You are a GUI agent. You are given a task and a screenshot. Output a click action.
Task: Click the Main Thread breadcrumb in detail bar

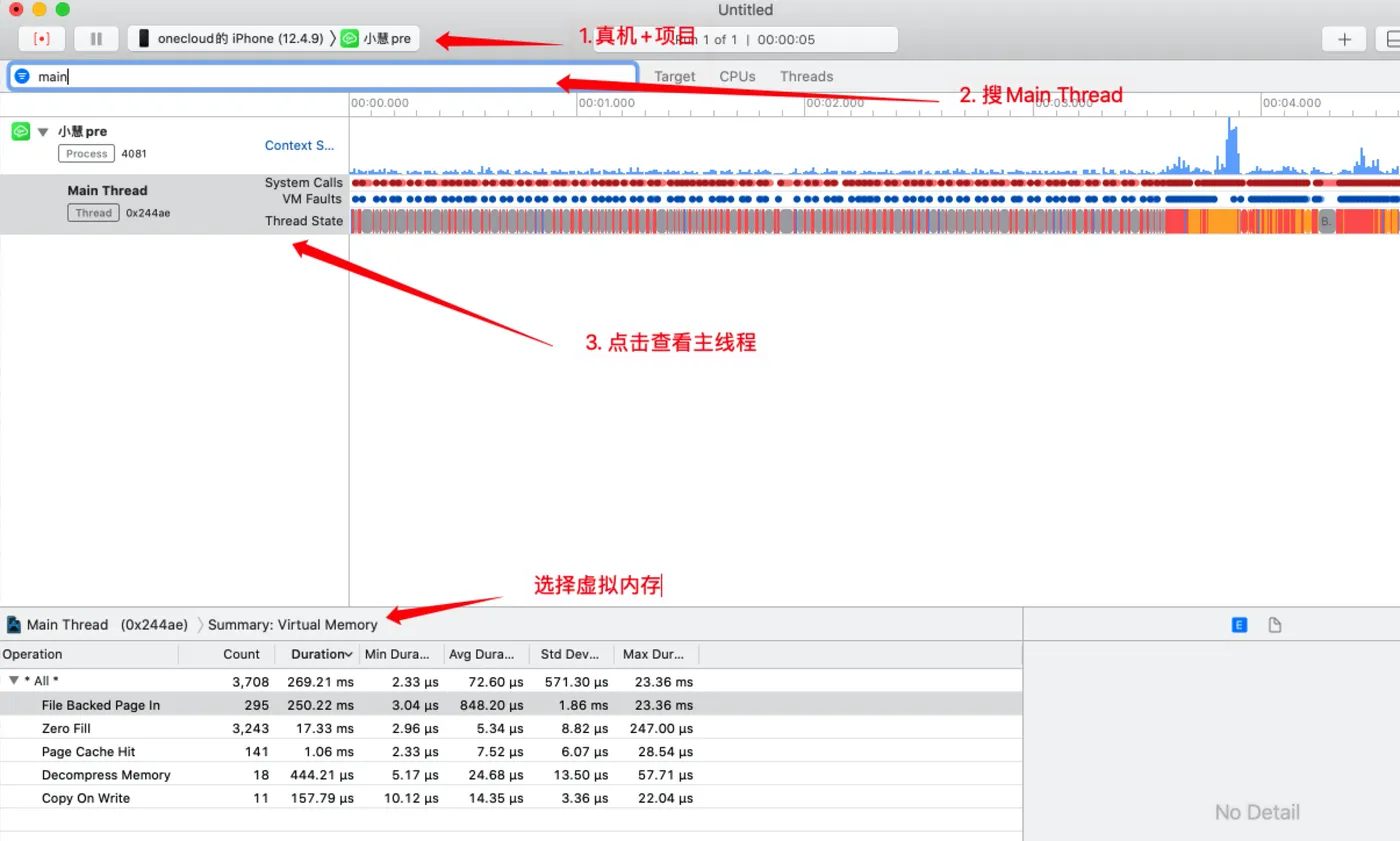tap(67, 625)
